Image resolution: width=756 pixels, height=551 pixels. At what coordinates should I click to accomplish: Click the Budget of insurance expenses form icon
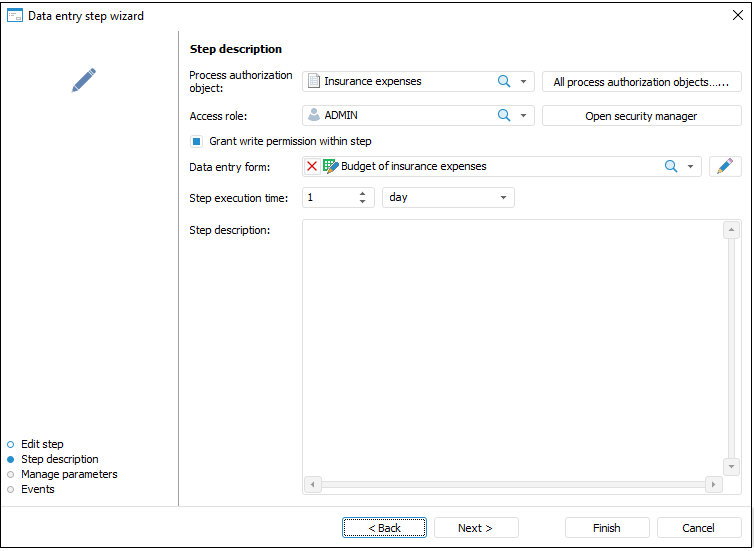(x=330, y=167)
